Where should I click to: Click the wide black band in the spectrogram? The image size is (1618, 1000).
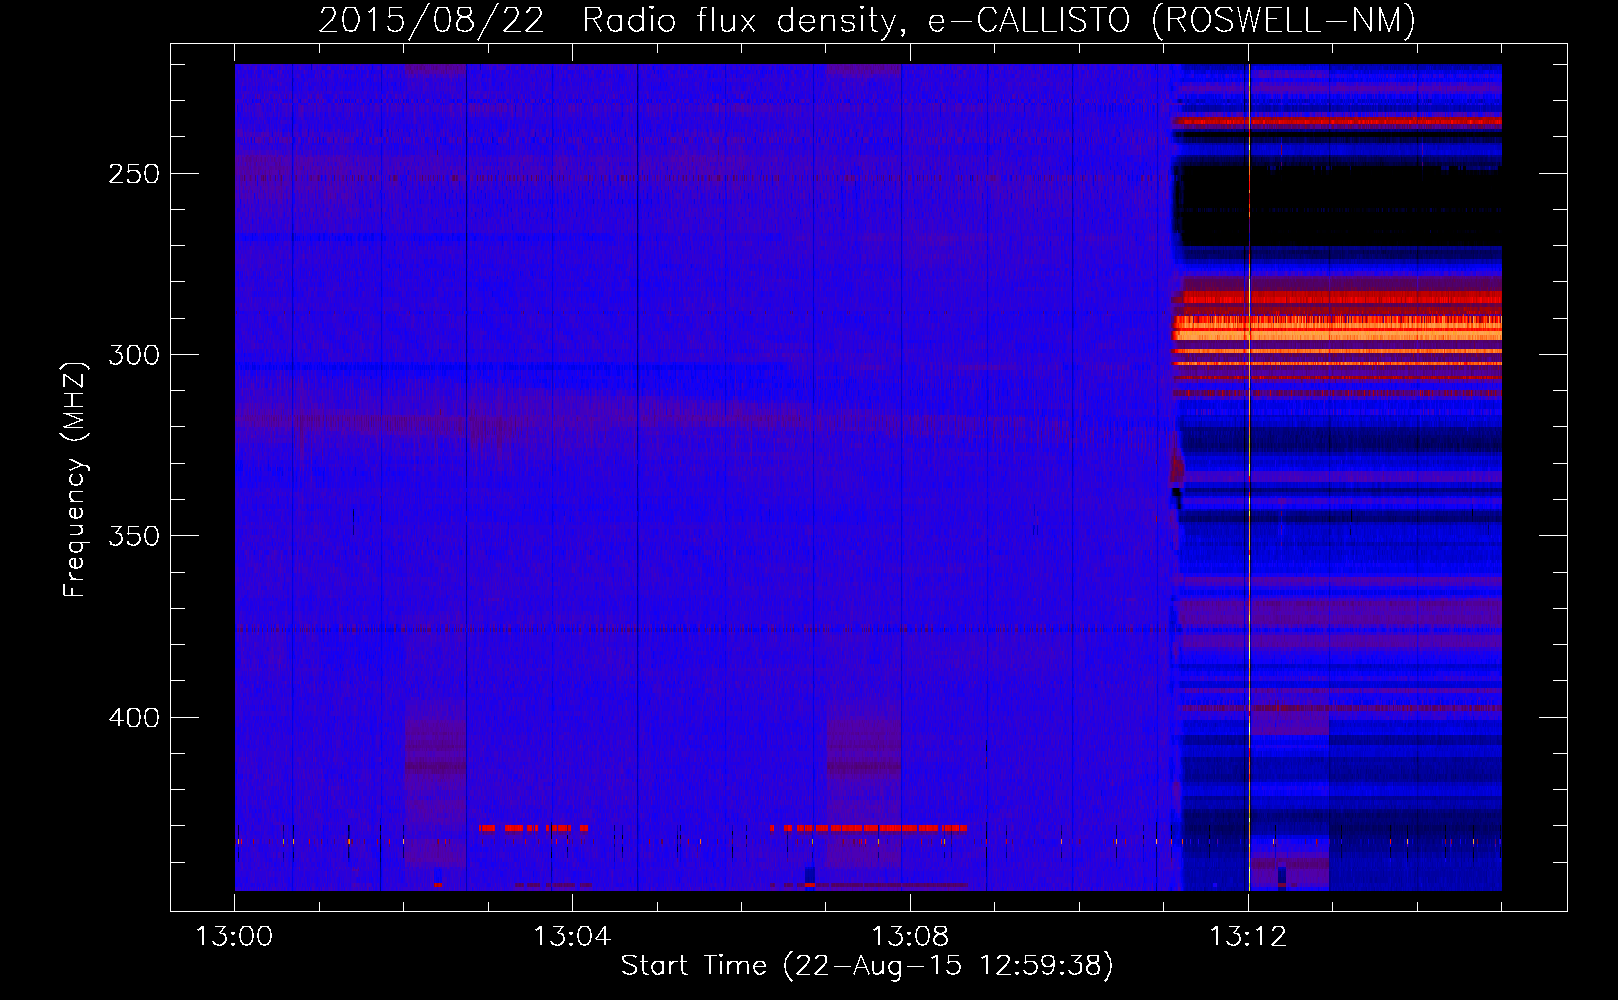tap(1340, 206)
